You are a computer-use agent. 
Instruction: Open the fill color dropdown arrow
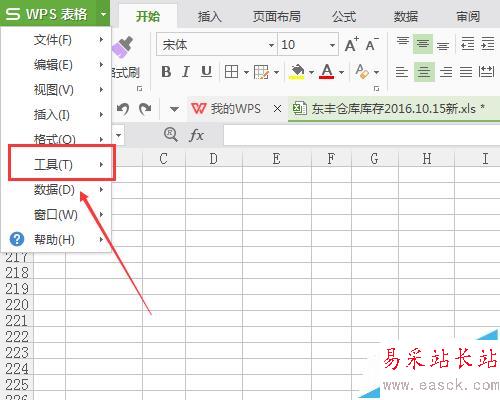click(311, 72)
